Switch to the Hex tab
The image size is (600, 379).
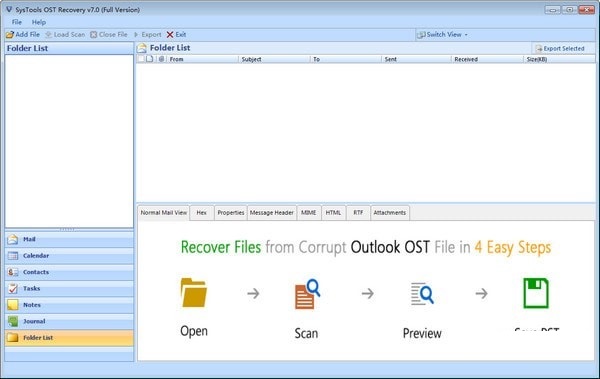(x=202, y=213)
